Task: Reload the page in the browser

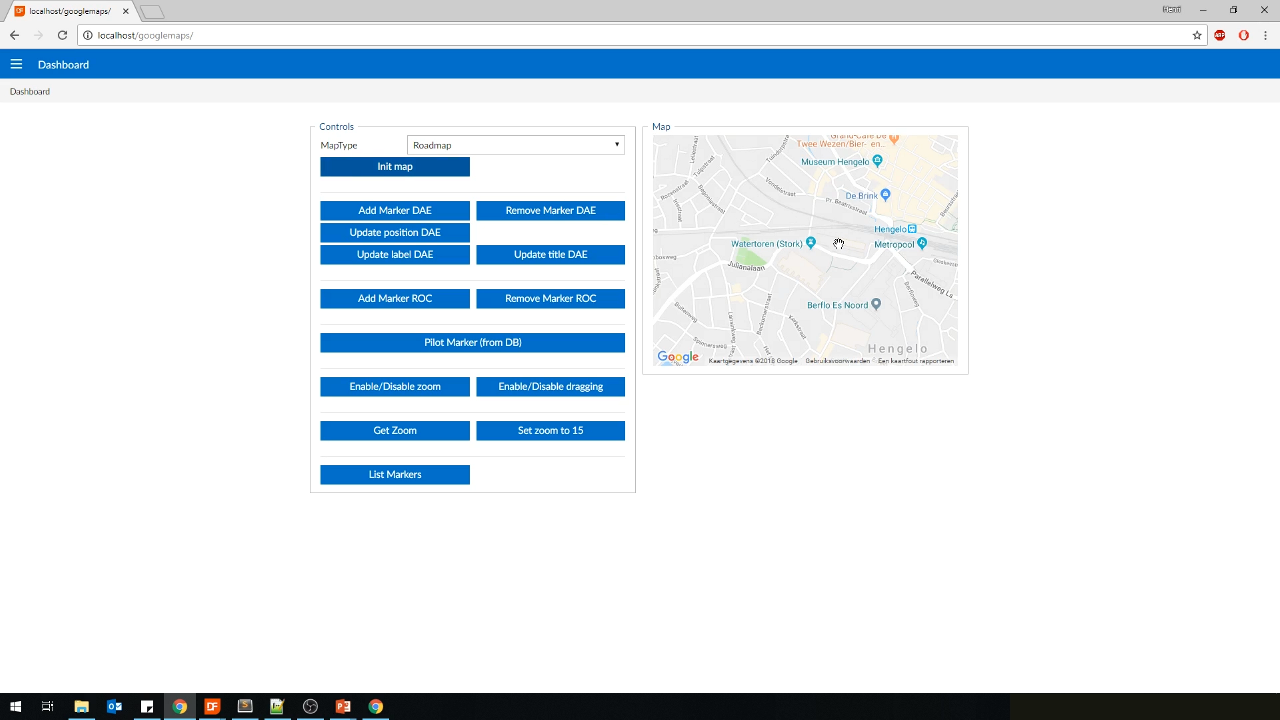Action: [62, 35]
